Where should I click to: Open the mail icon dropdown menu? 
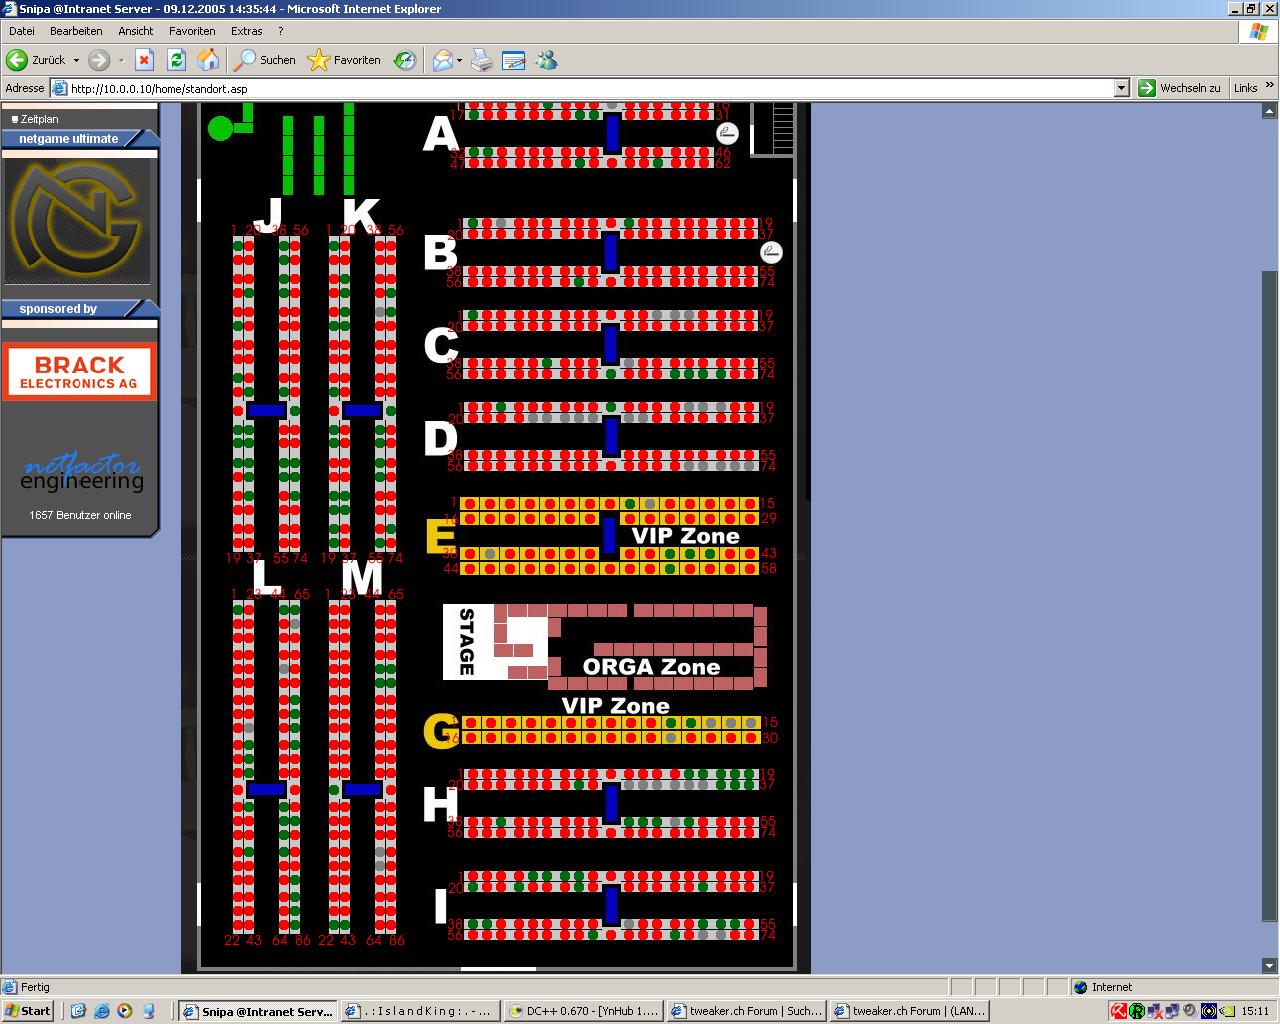(x=459, y=60)
